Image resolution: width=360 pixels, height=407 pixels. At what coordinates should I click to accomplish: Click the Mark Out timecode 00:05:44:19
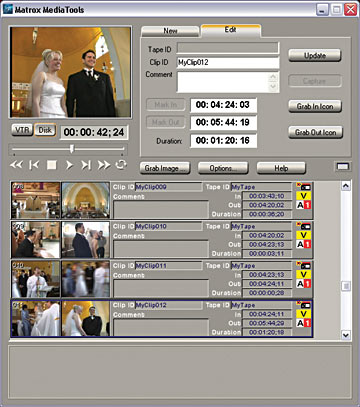tap(223, 123)
